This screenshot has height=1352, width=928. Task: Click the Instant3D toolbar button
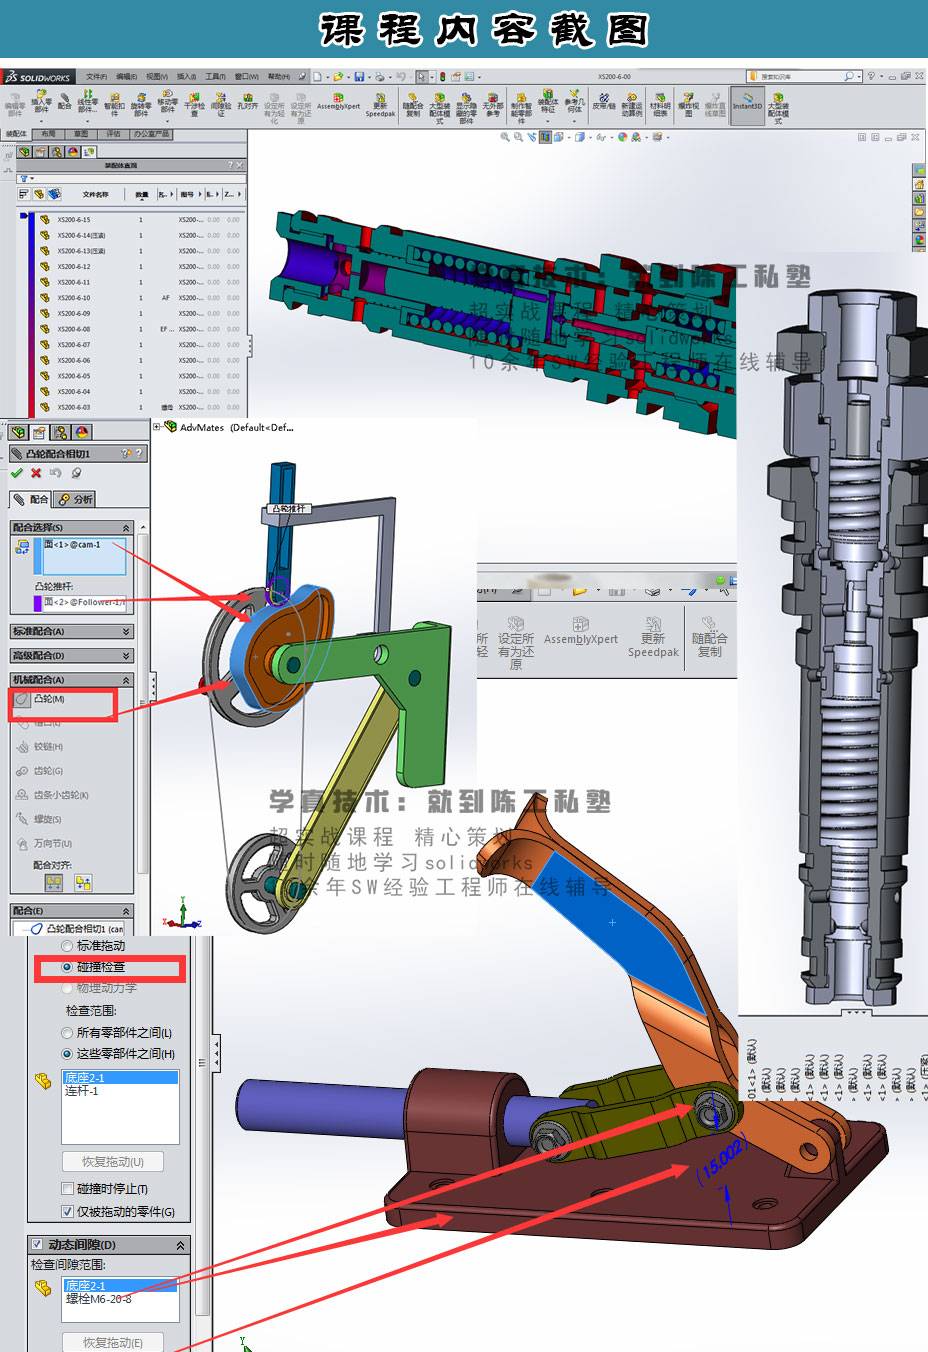click(x=746, y=104)
